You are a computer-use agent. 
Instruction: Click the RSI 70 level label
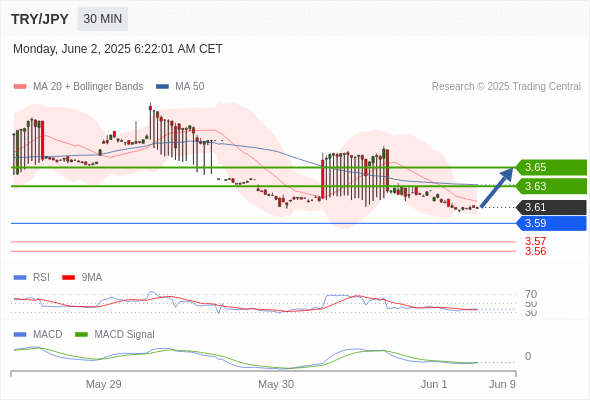pyautogui.click(x=531, y=294)
